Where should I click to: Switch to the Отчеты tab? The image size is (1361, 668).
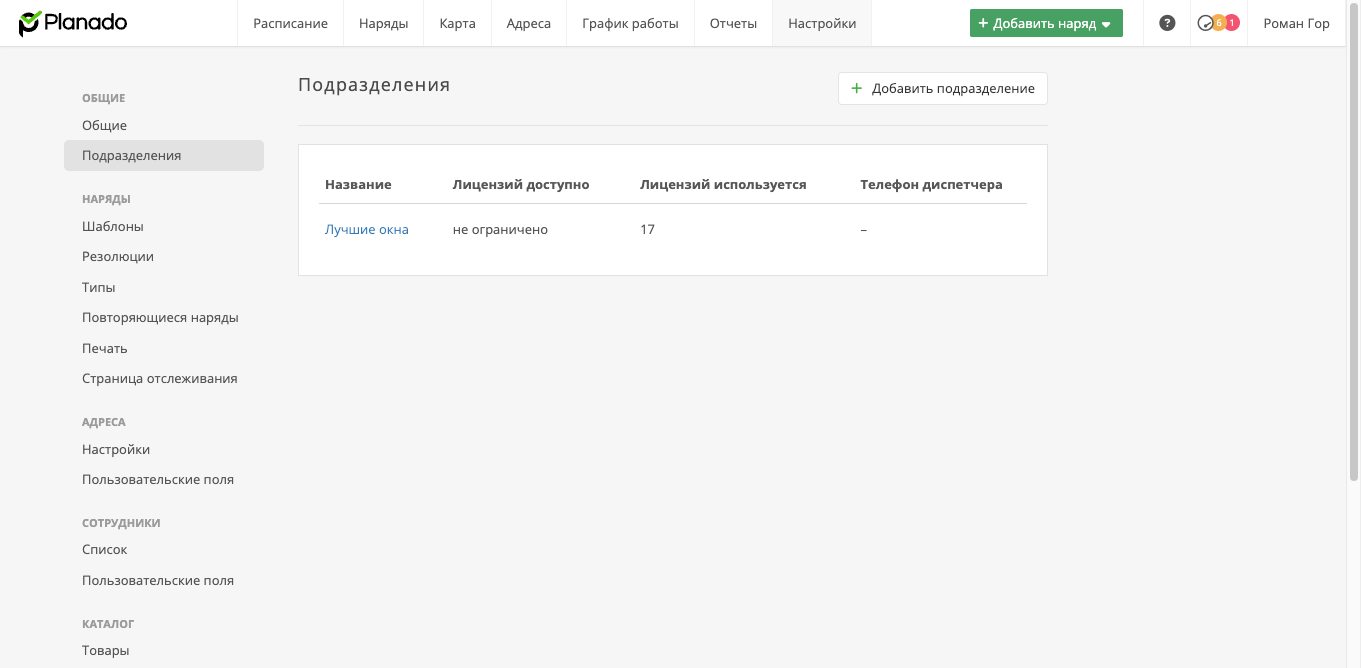(x=733, y=23)
